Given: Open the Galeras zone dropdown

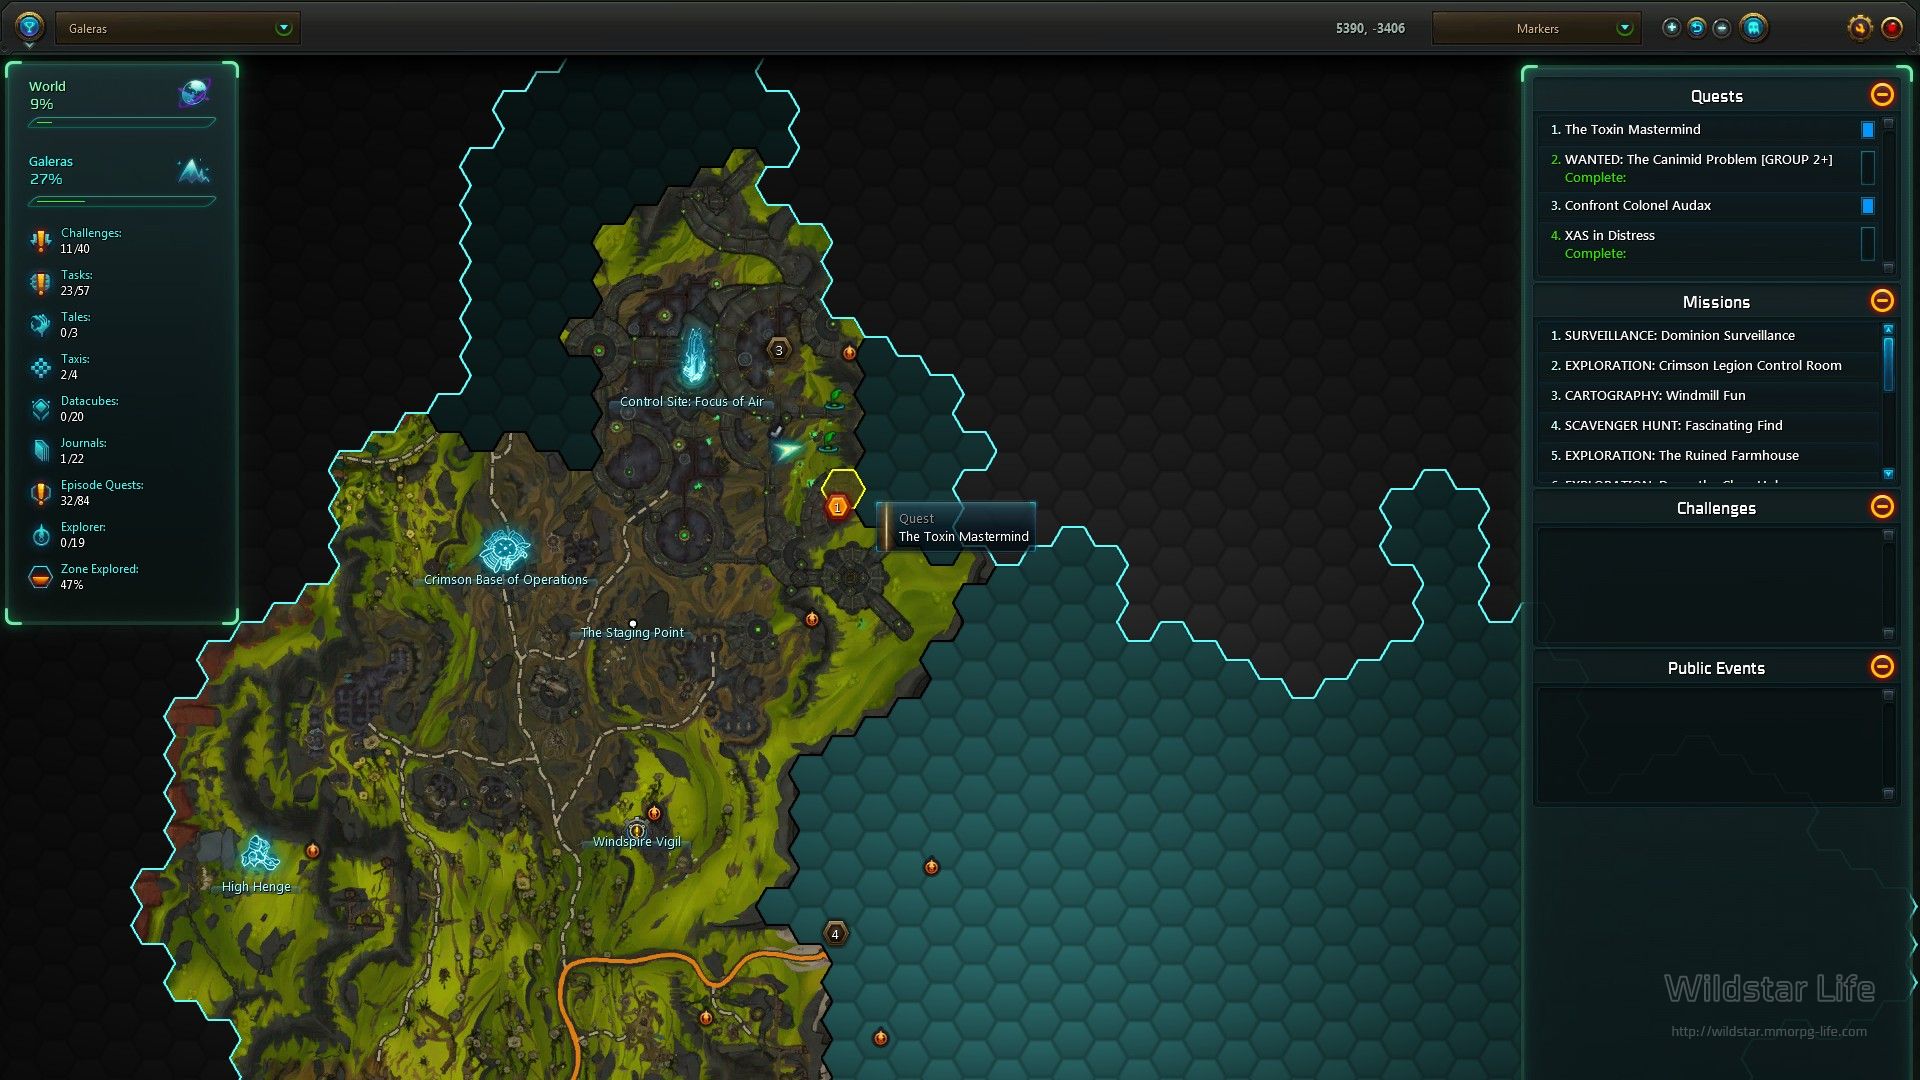Looking at the screenshot, I should tap(178, 28).
